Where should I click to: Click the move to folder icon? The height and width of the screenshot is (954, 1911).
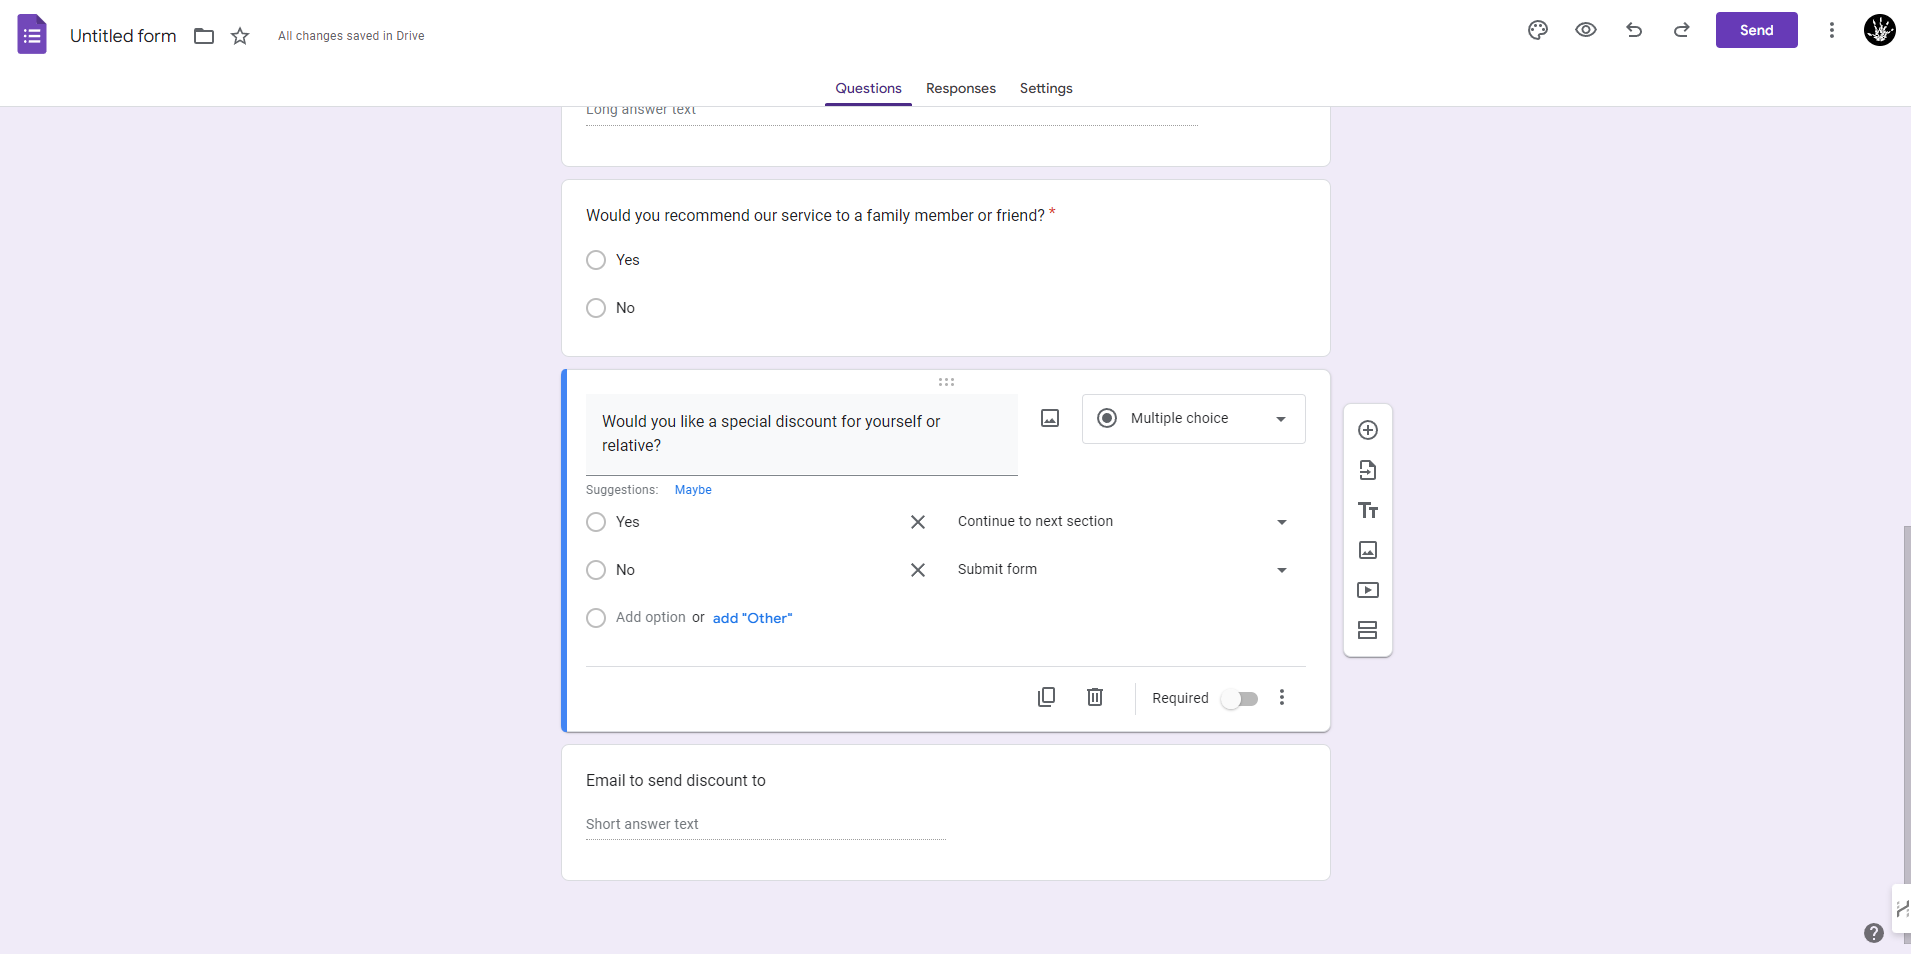[x=204, y=36]
